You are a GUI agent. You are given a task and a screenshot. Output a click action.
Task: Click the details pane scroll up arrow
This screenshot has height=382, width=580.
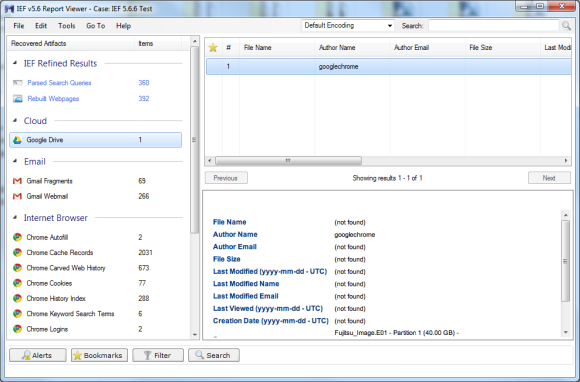tap(566, 215)
